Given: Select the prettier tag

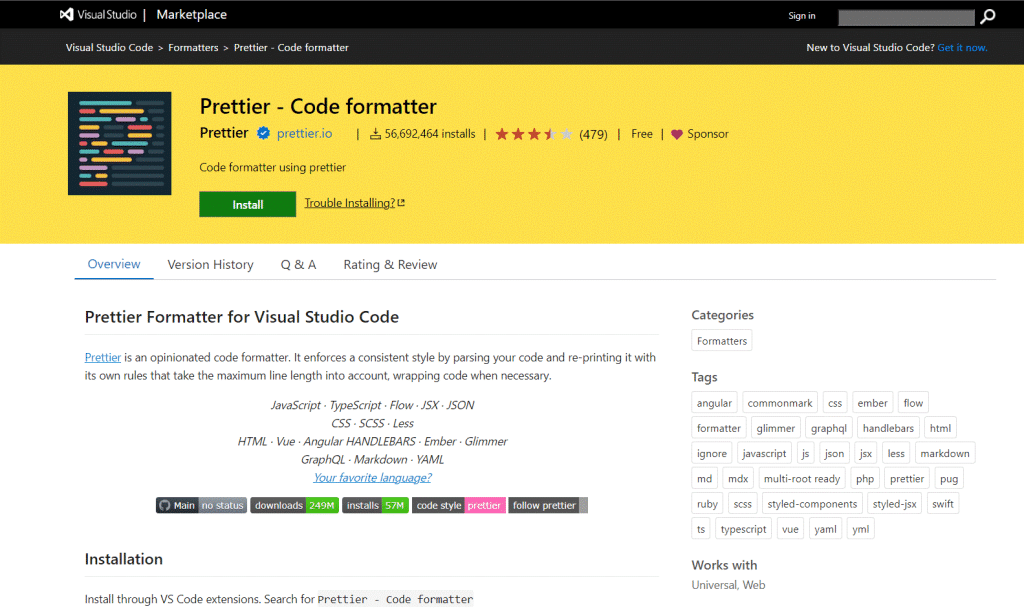Looking at the screenshot, I should [906, 478].
